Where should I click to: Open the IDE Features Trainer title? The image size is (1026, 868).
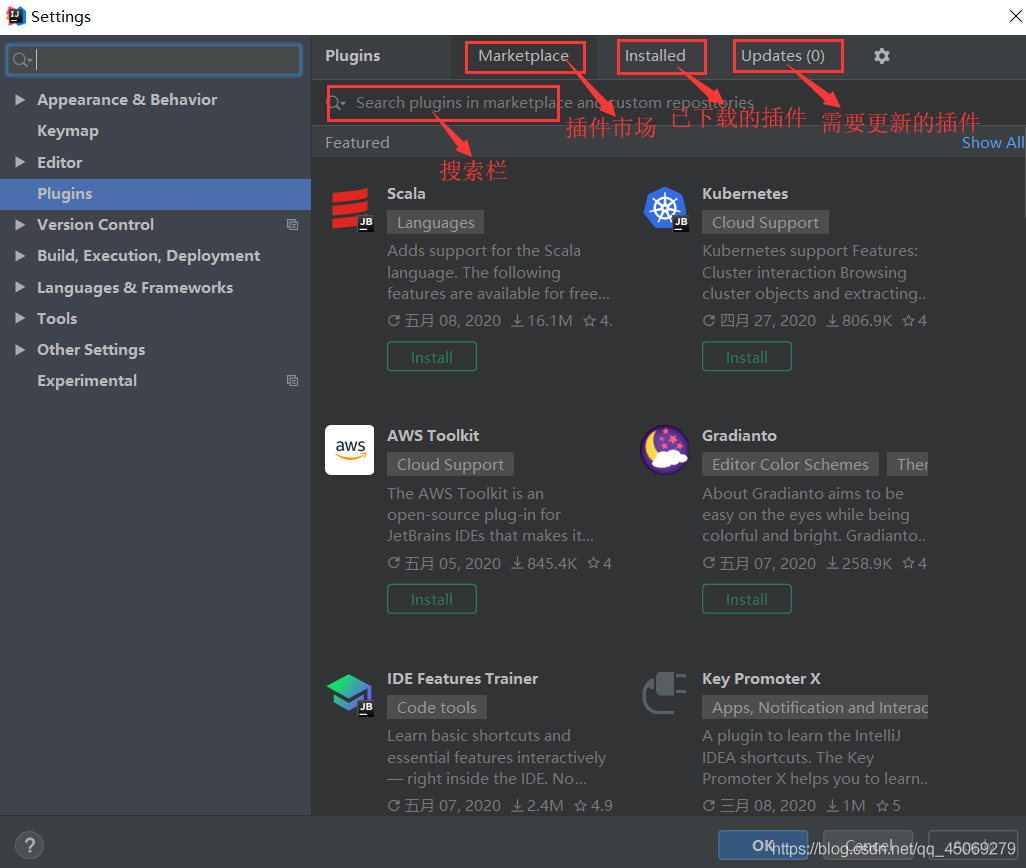[463, 678]
